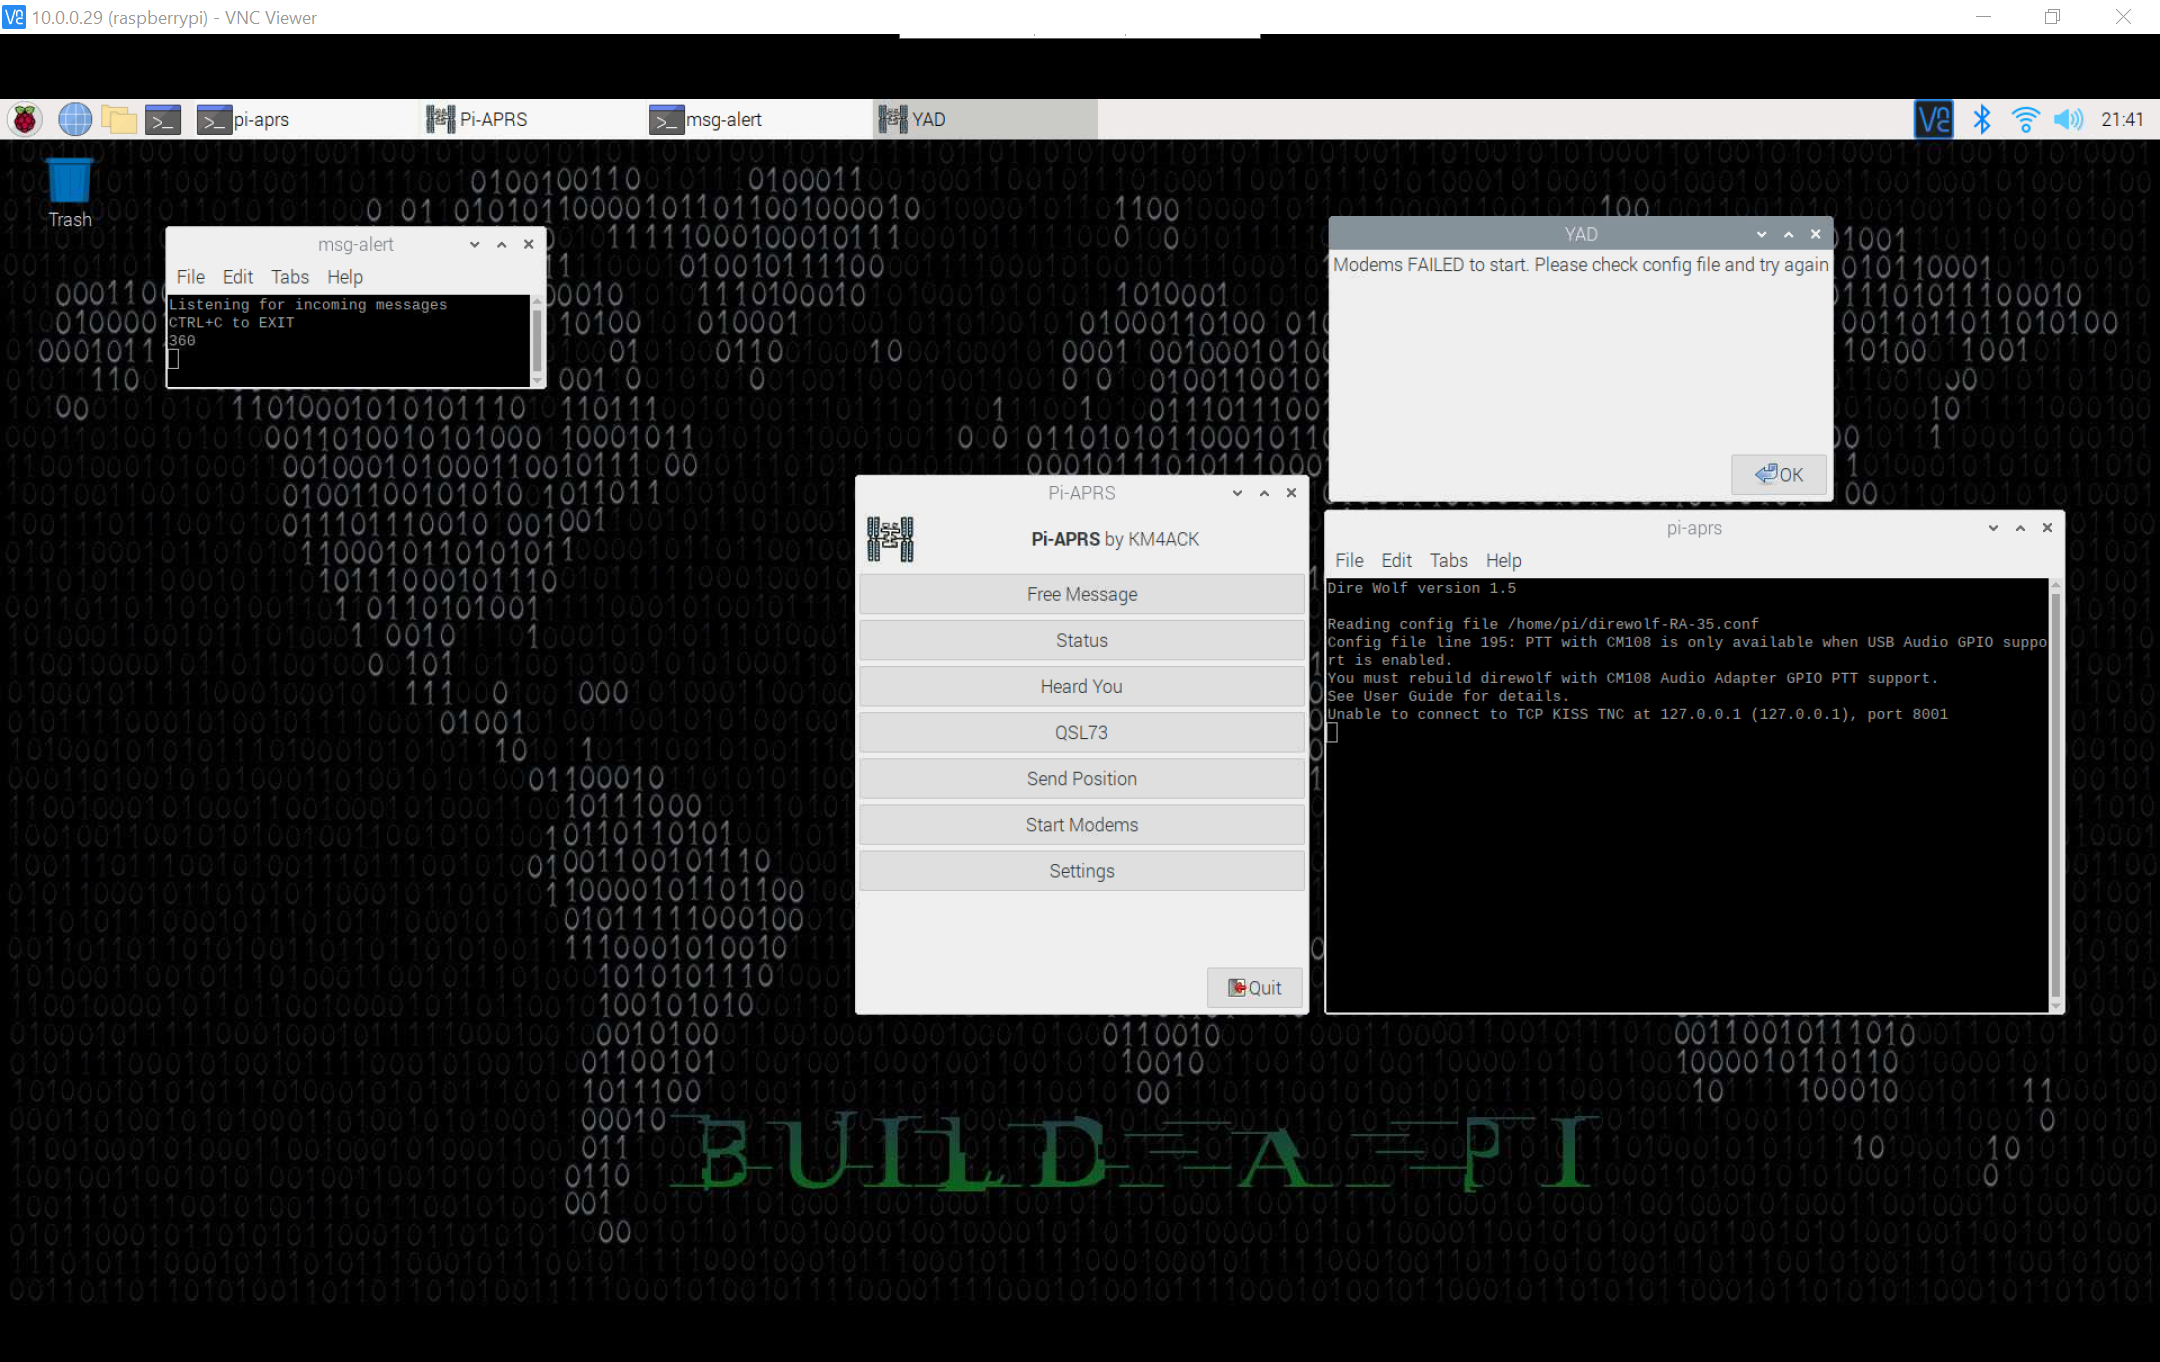Image resolution: width=2160 pixels, height=1362 pixels.
Task: Click the Pi-APRS satellite logo
Action: tap(891, 537)
